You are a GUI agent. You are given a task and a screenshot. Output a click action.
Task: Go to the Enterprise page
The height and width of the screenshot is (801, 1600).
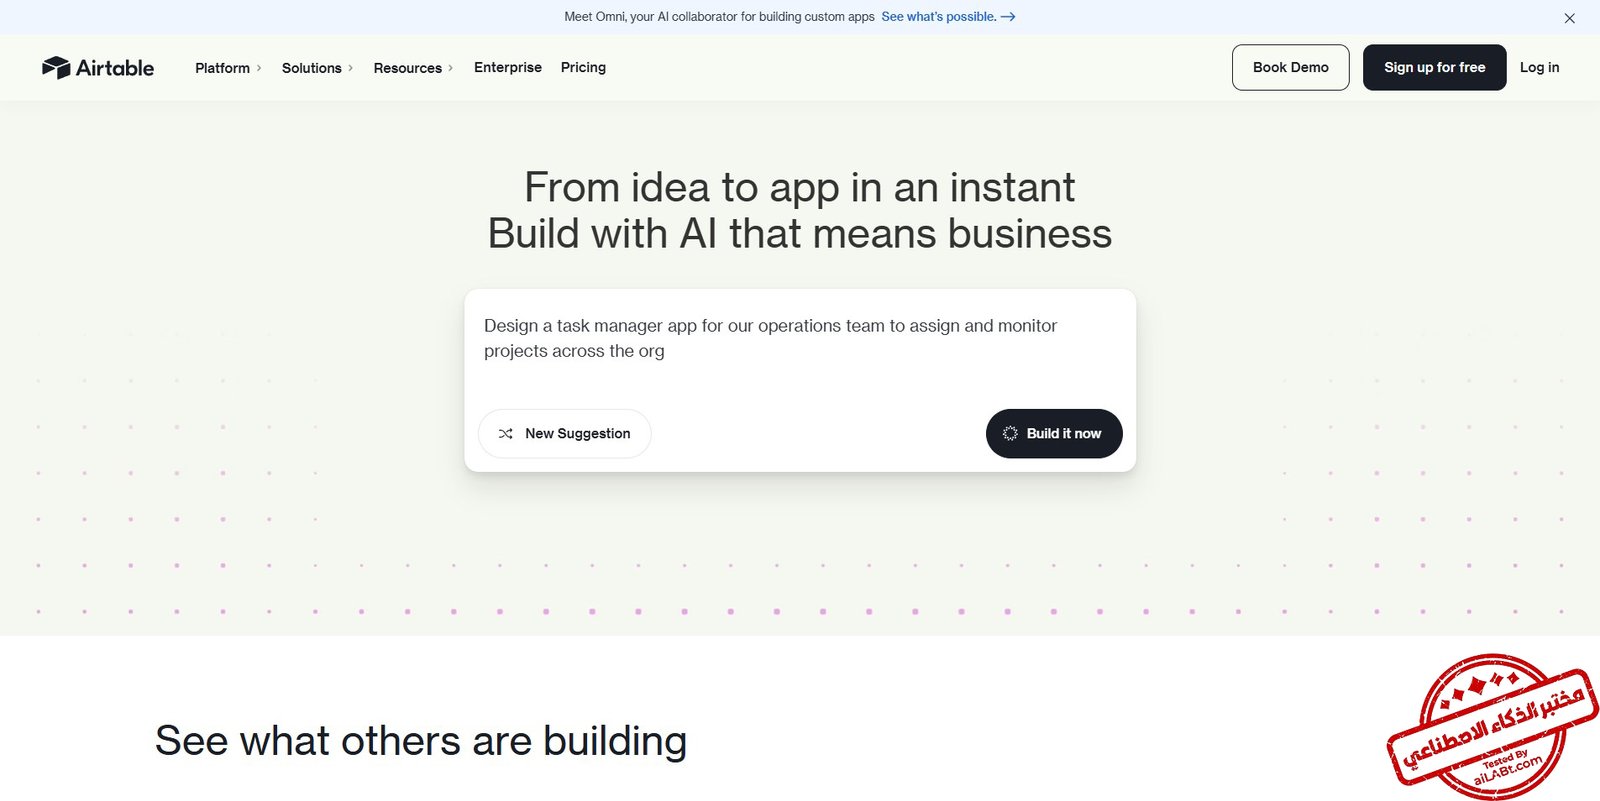coord(507,67)
